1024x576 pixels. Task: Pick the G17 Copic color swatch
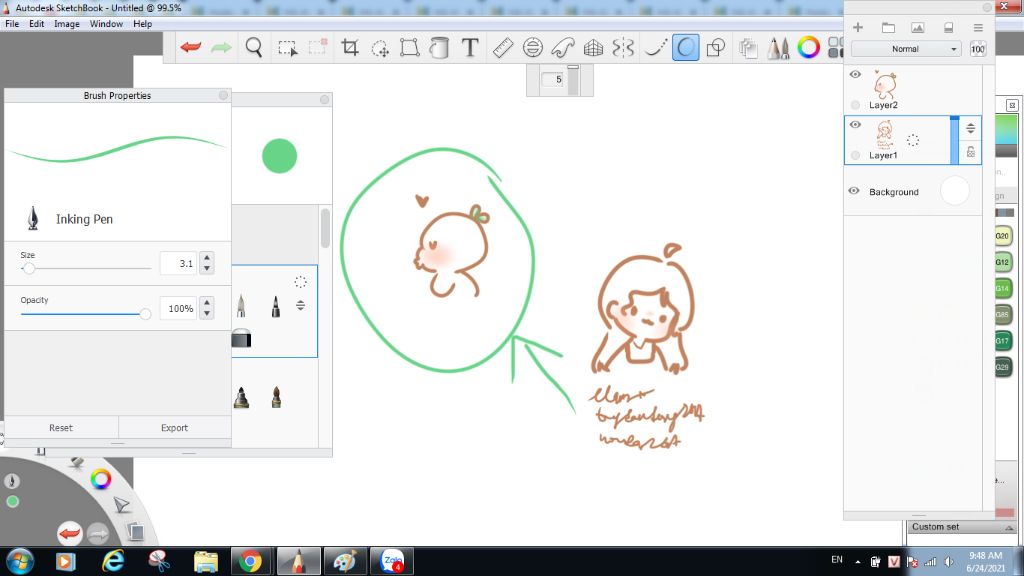[1002, 341]
